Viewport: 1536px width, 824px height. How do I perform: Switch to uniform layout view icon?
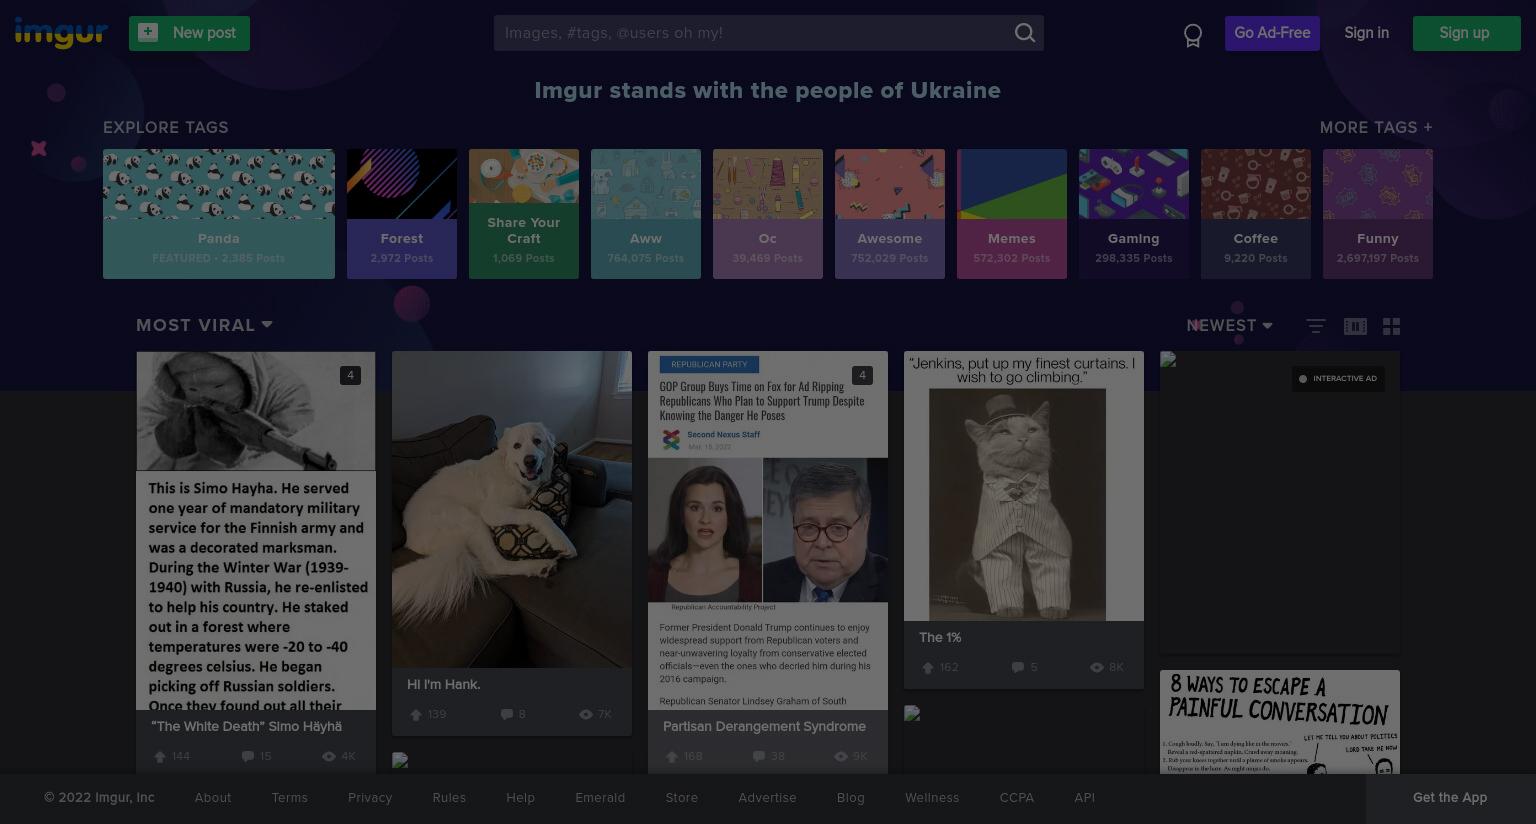pos(1391,326)
